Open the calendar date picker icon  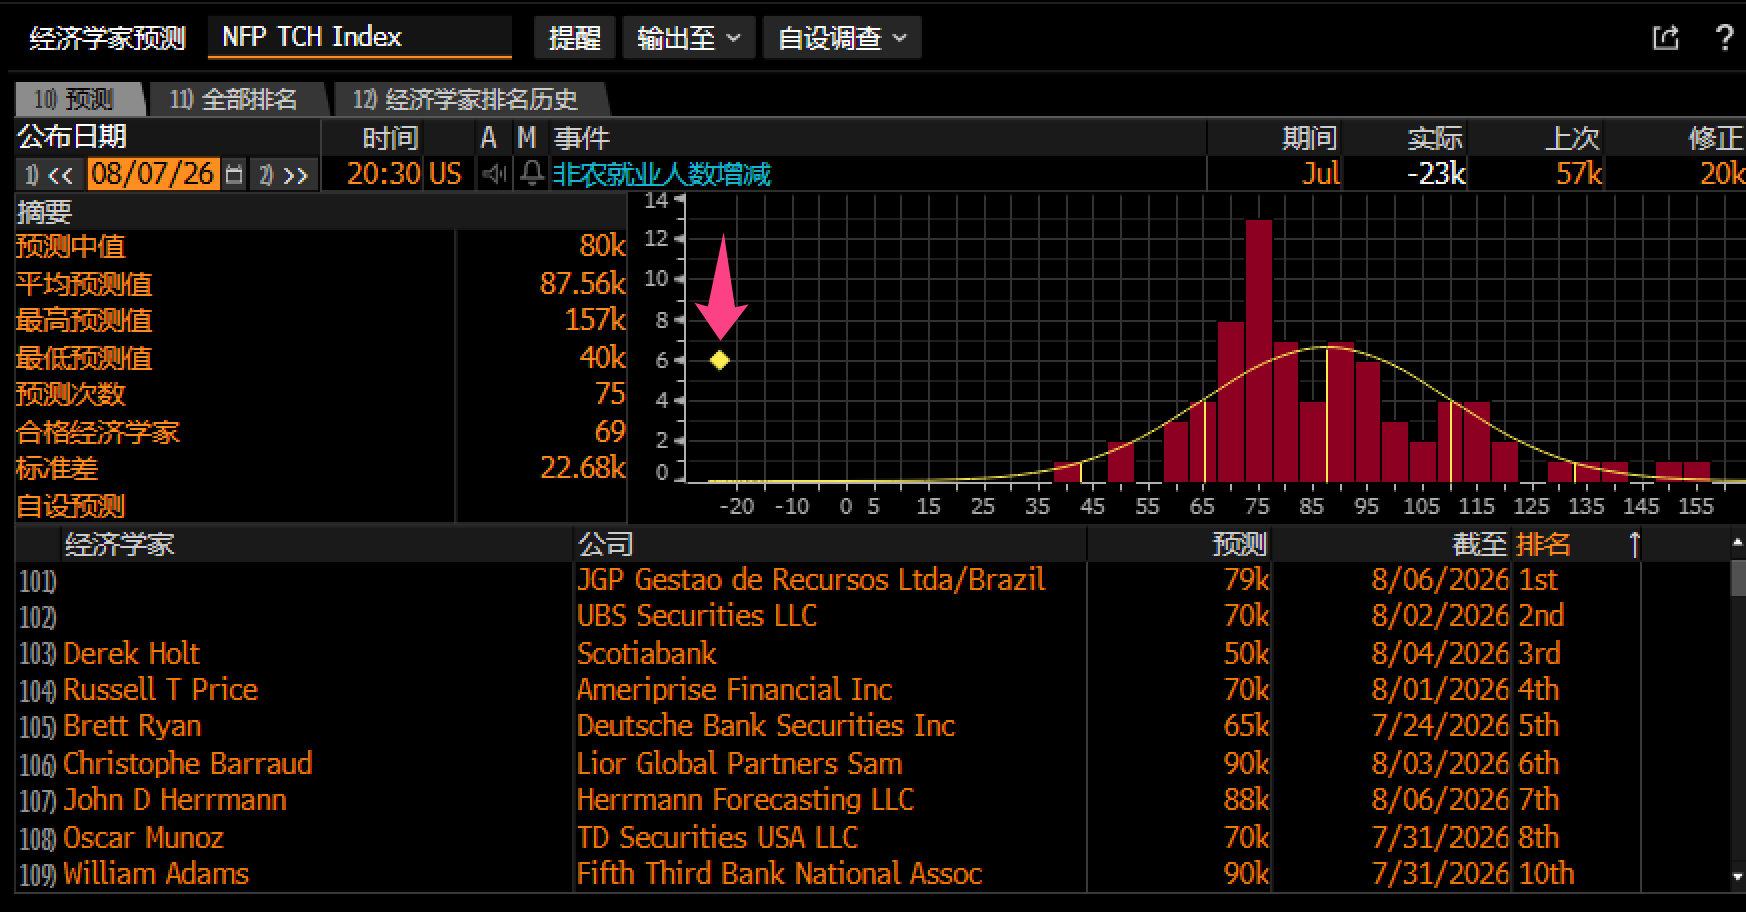[x=234, y=174]
